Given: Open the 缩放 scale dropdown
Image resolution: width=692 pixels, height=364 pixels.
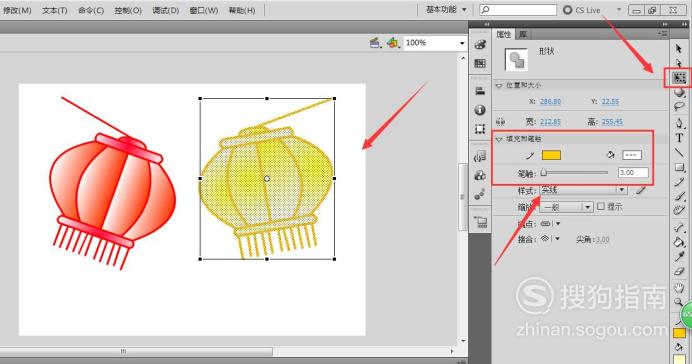Looking at the screenshot, I should pos(566,207).
